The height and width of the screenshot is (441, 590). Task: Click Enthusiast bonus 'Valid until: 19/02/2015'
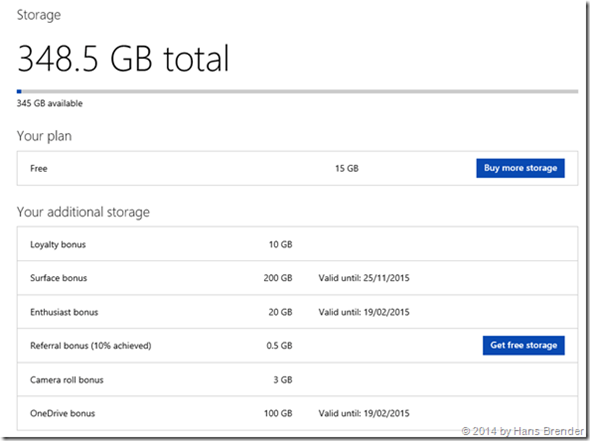364,312
